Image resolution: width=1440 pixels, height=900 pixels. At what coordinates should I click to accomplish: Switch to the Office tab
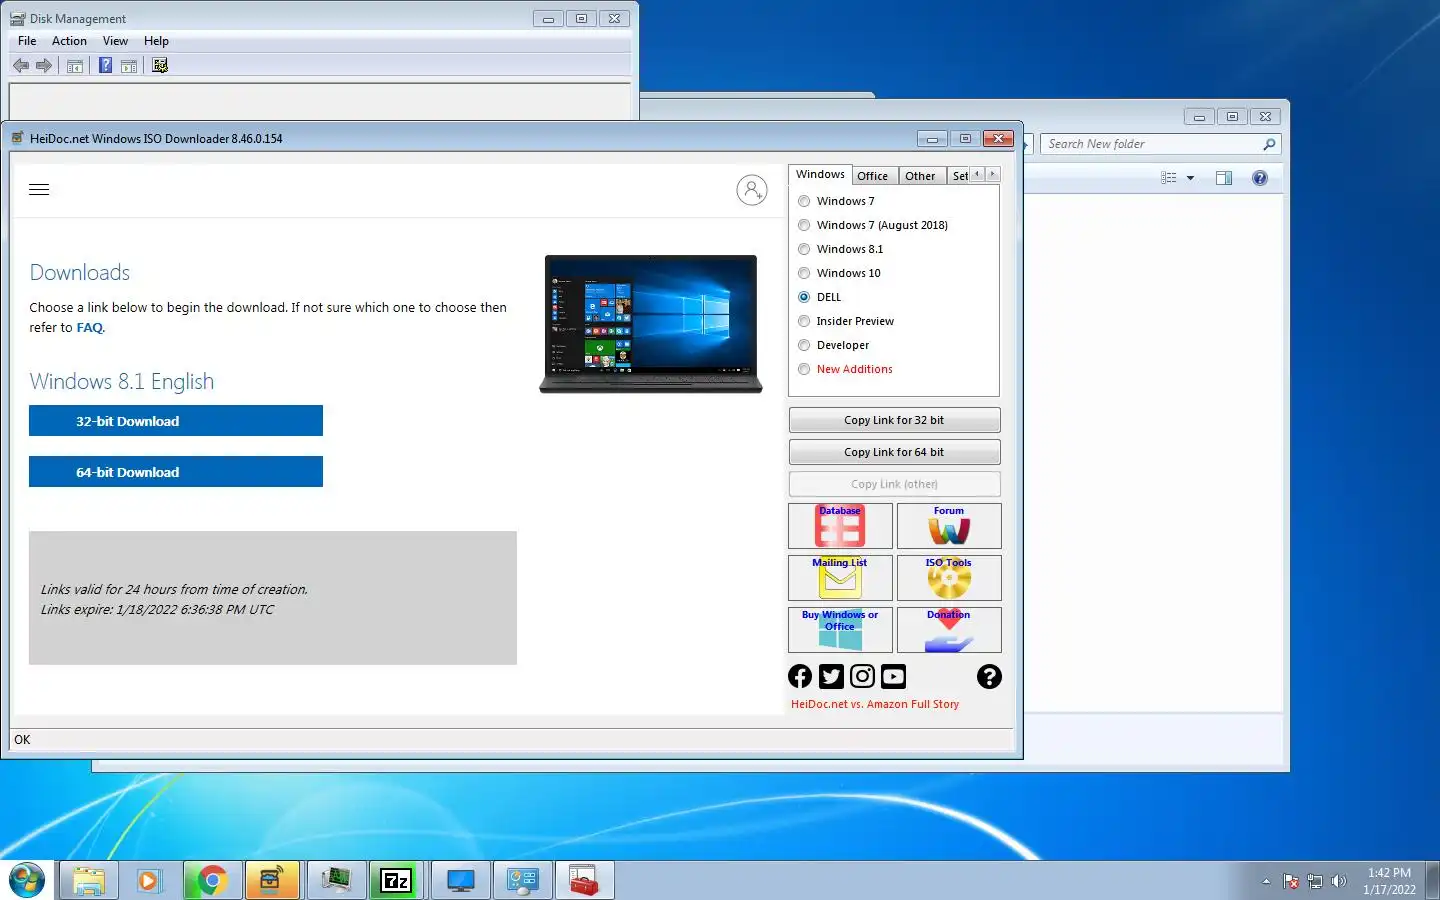pyautogui.click(x=872, y=176)
